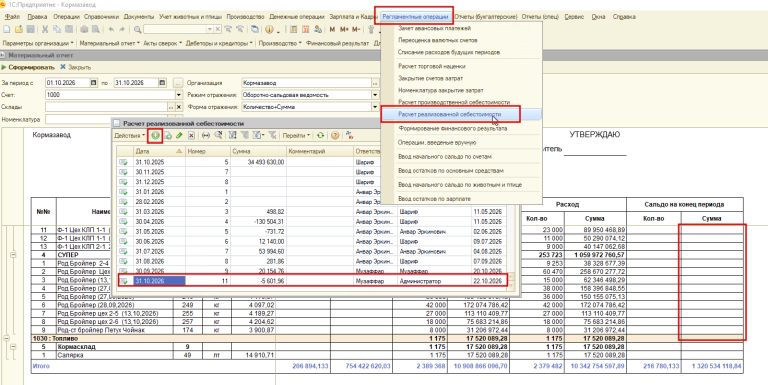Collapse the 1030 : Топливо group toggle
Viewport: 768px width, 385px height.
tap(7, 338)
